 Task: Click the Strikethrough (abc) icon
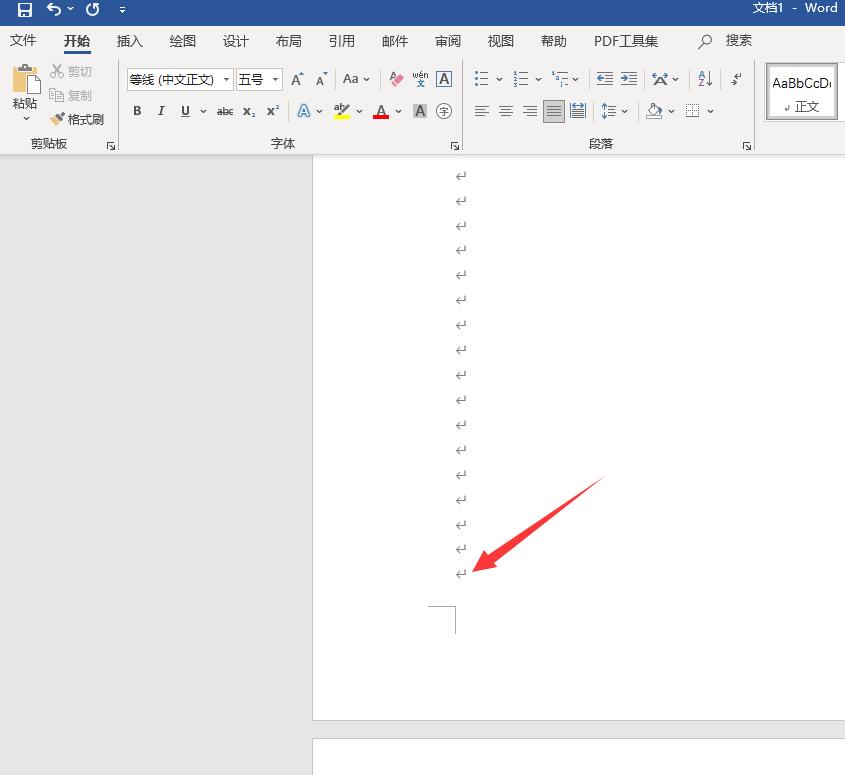coord(225,111)
